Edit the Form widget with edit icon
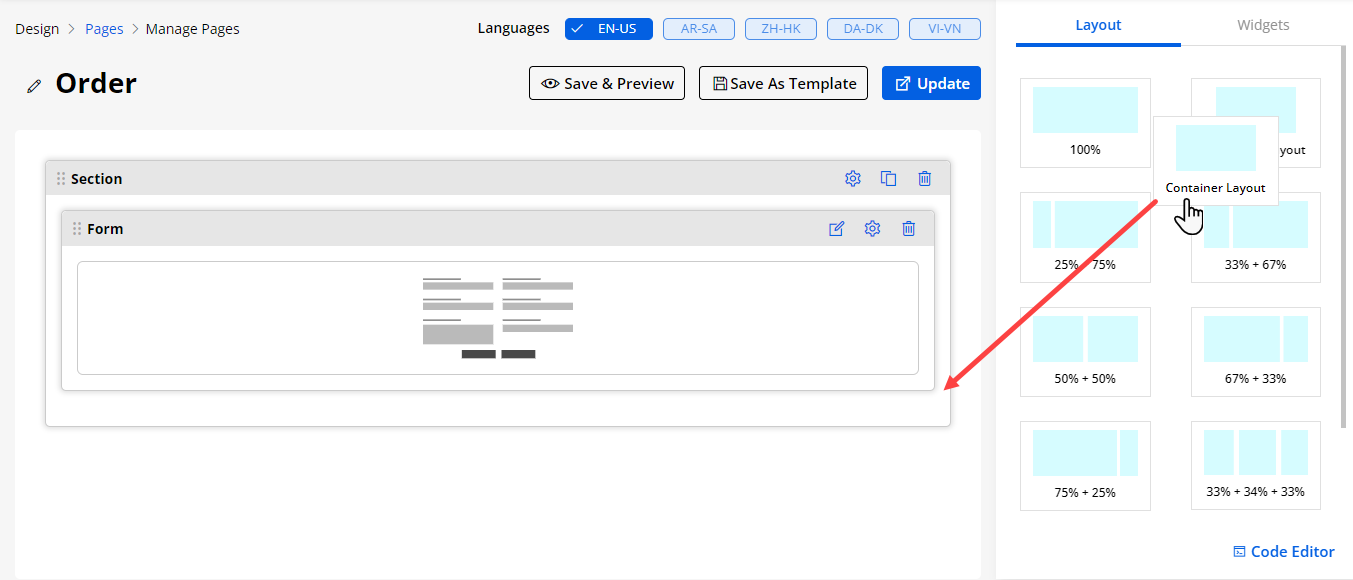Image resolution: width=1353 pixels, height=580 pixels. tap(836, 229)
